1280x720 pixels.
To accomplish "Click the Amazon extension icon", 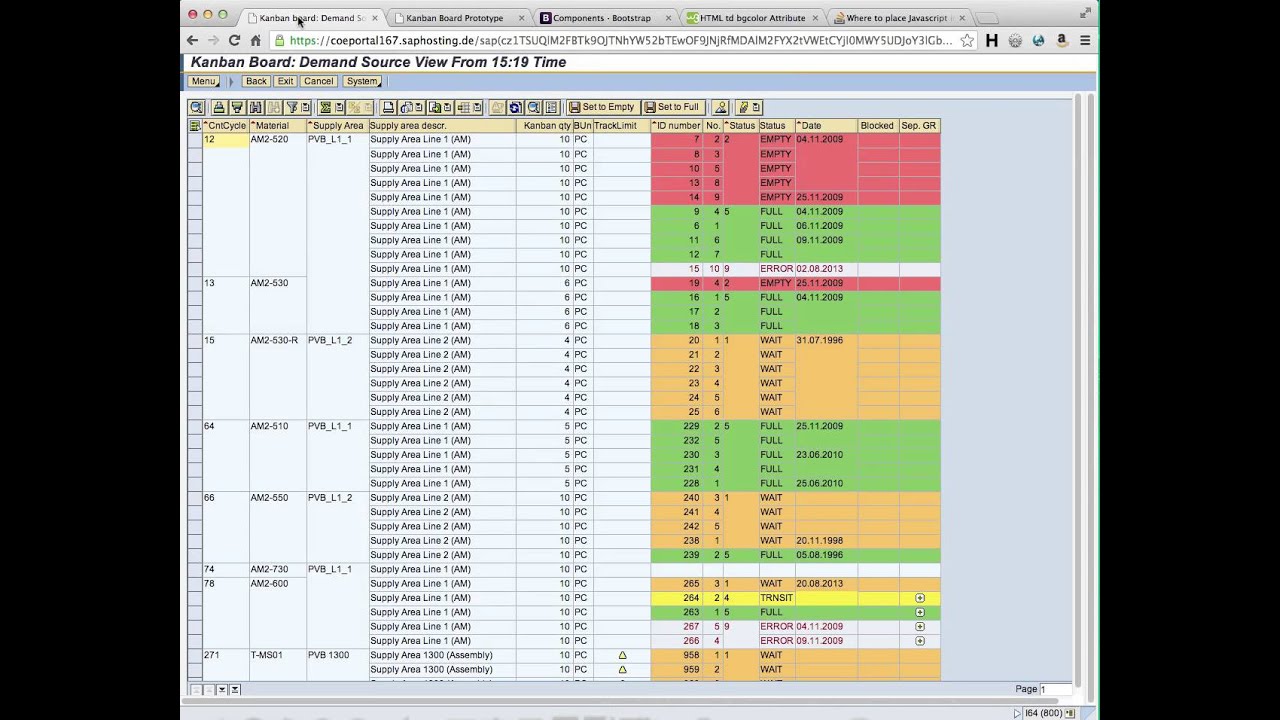I will coord(1061,41).
